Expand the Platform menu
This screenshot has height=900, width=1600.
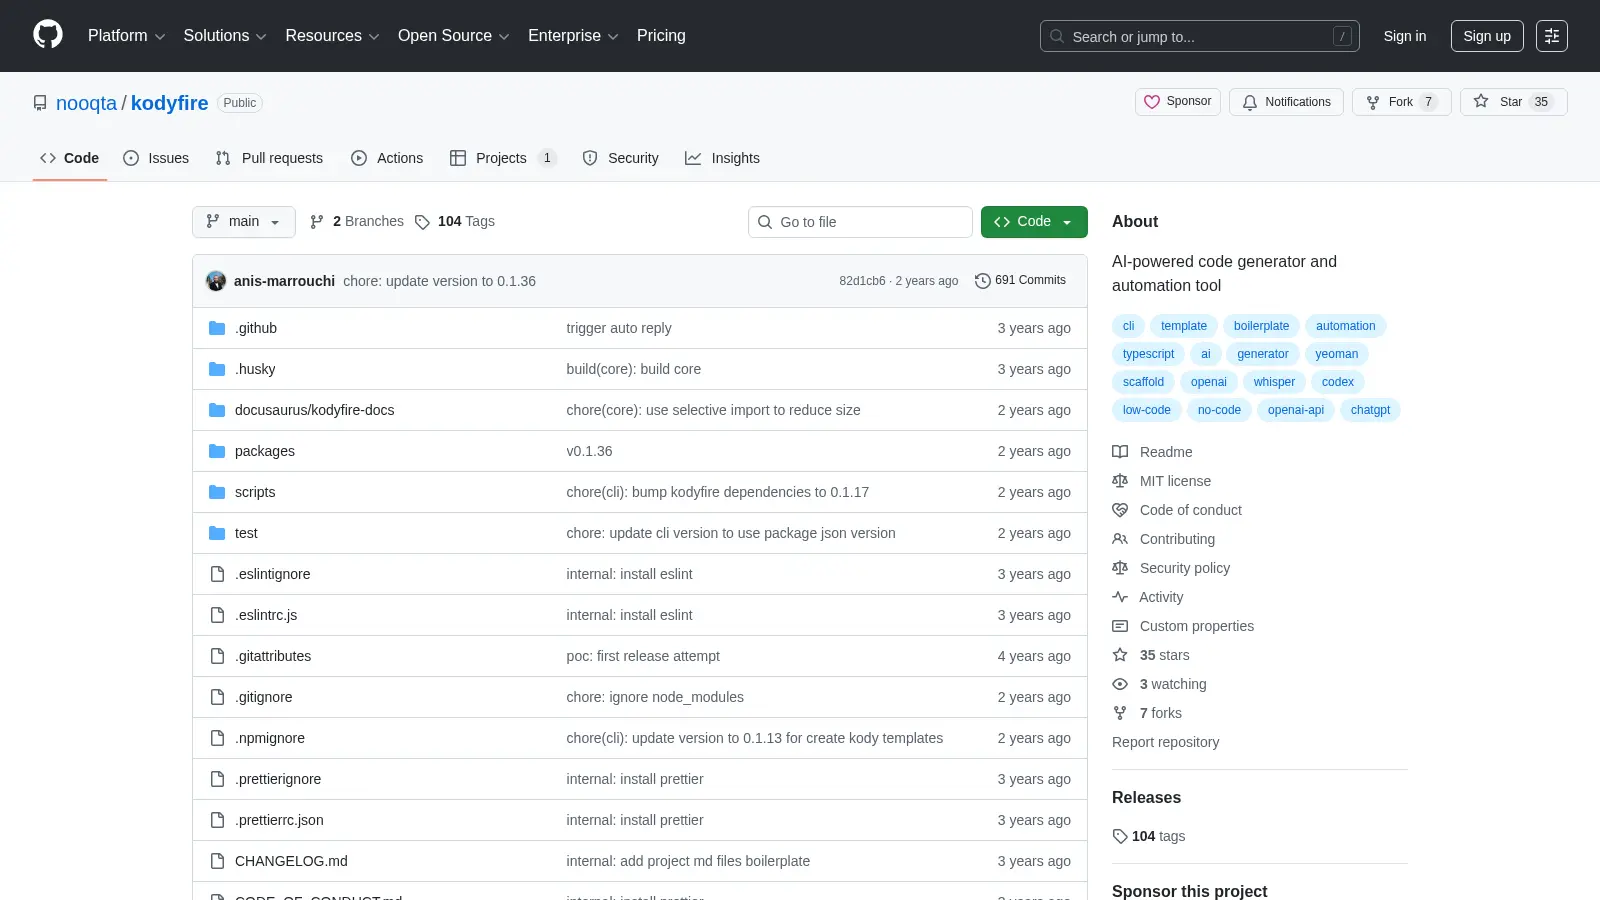coord(126,36)
